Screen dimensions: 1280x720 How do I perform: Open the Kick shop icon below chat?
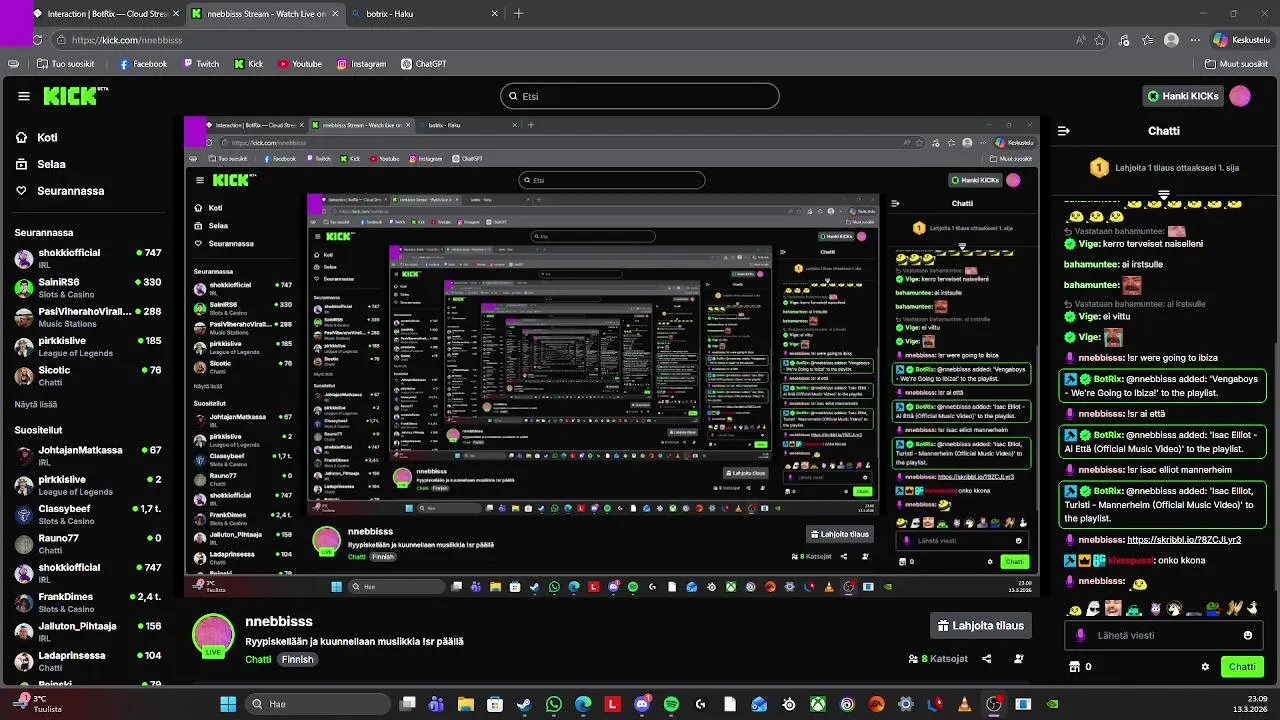[1075, 667]
